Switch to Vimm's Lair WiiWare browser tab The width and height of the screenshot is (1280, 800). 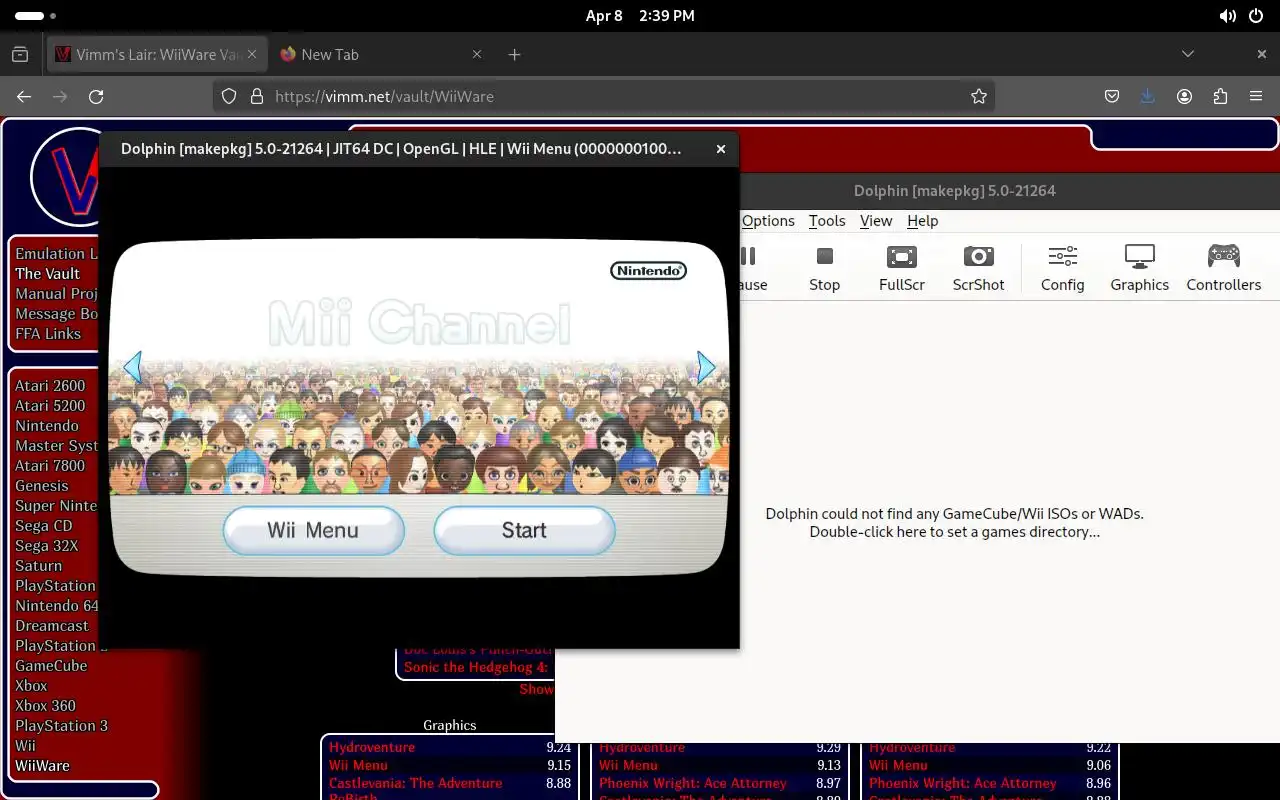157,54
